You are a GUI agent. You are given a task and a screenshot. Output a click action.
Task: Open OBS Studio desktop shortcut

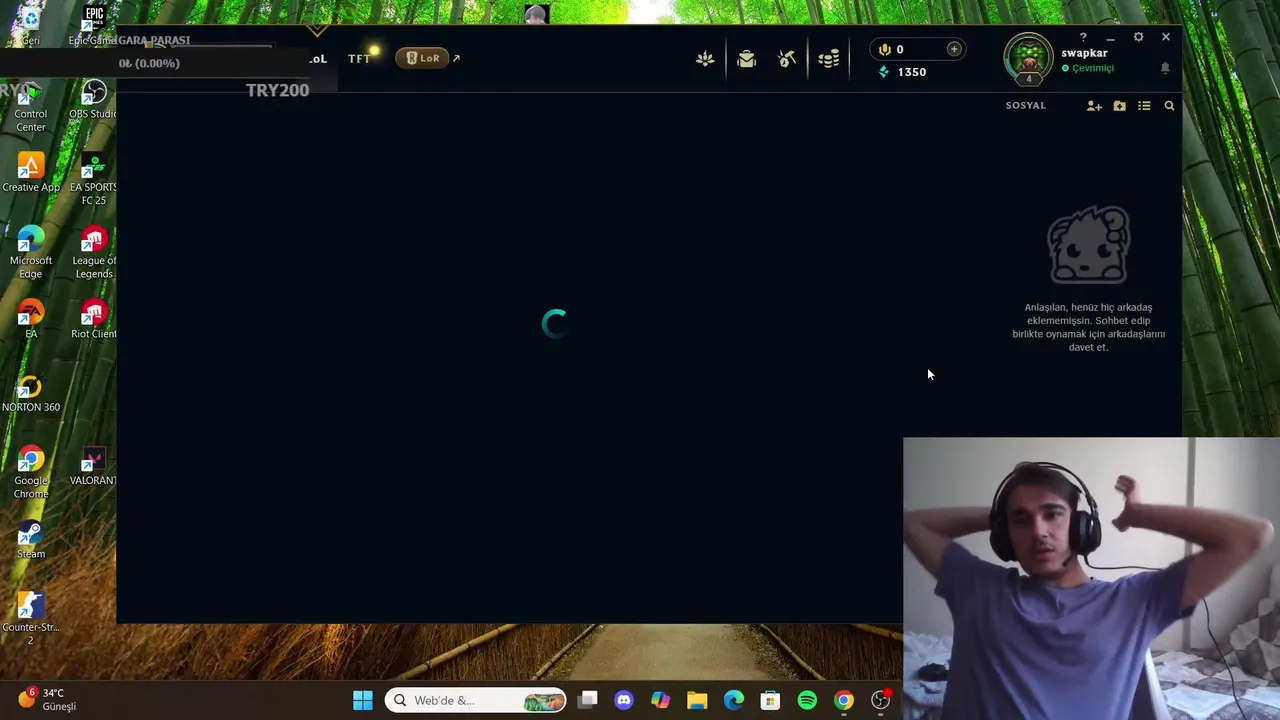pyautogui.click(x=93, y=100)
